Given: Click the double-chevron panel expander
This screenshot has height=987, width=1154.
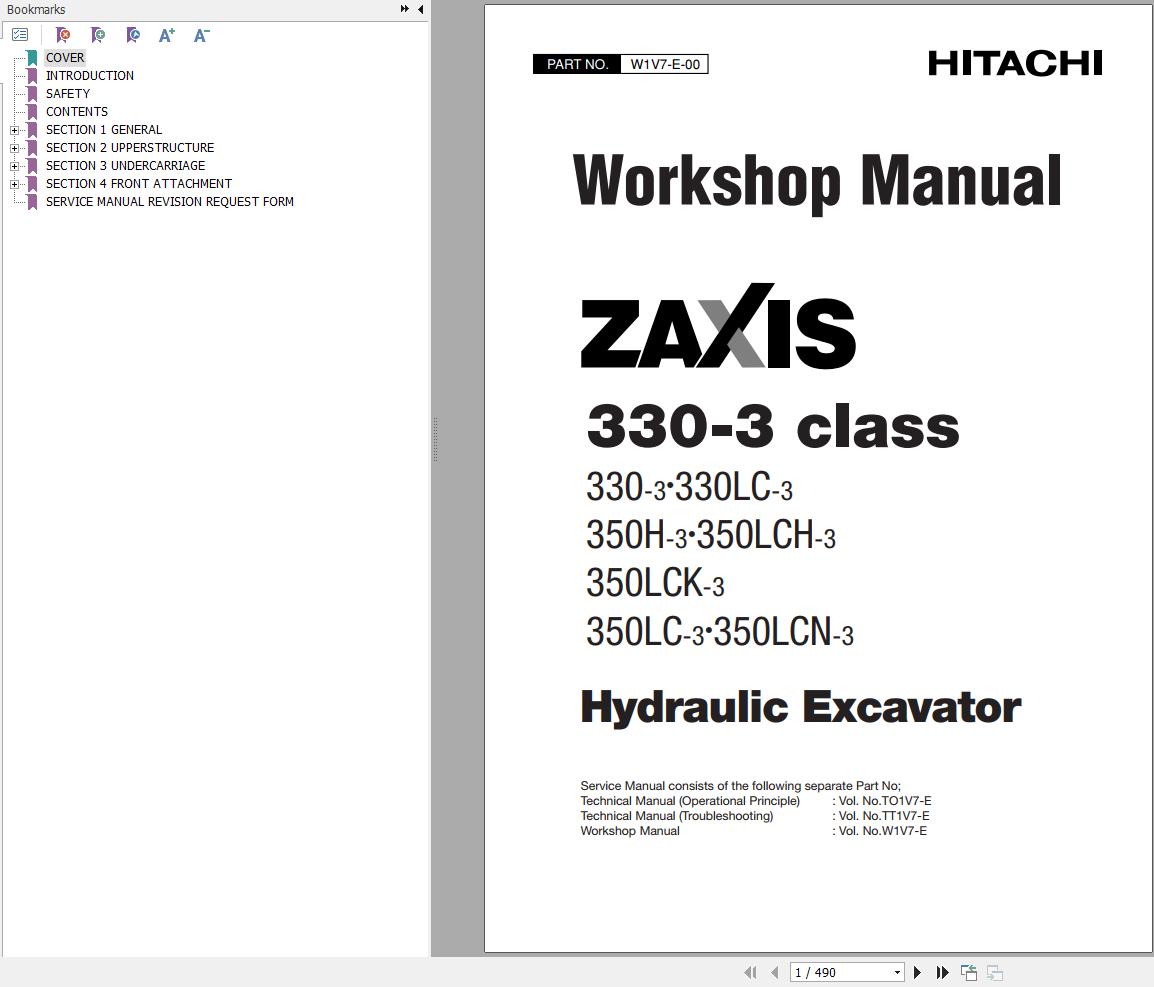Looking at the screenshot, I should (403, 8).
